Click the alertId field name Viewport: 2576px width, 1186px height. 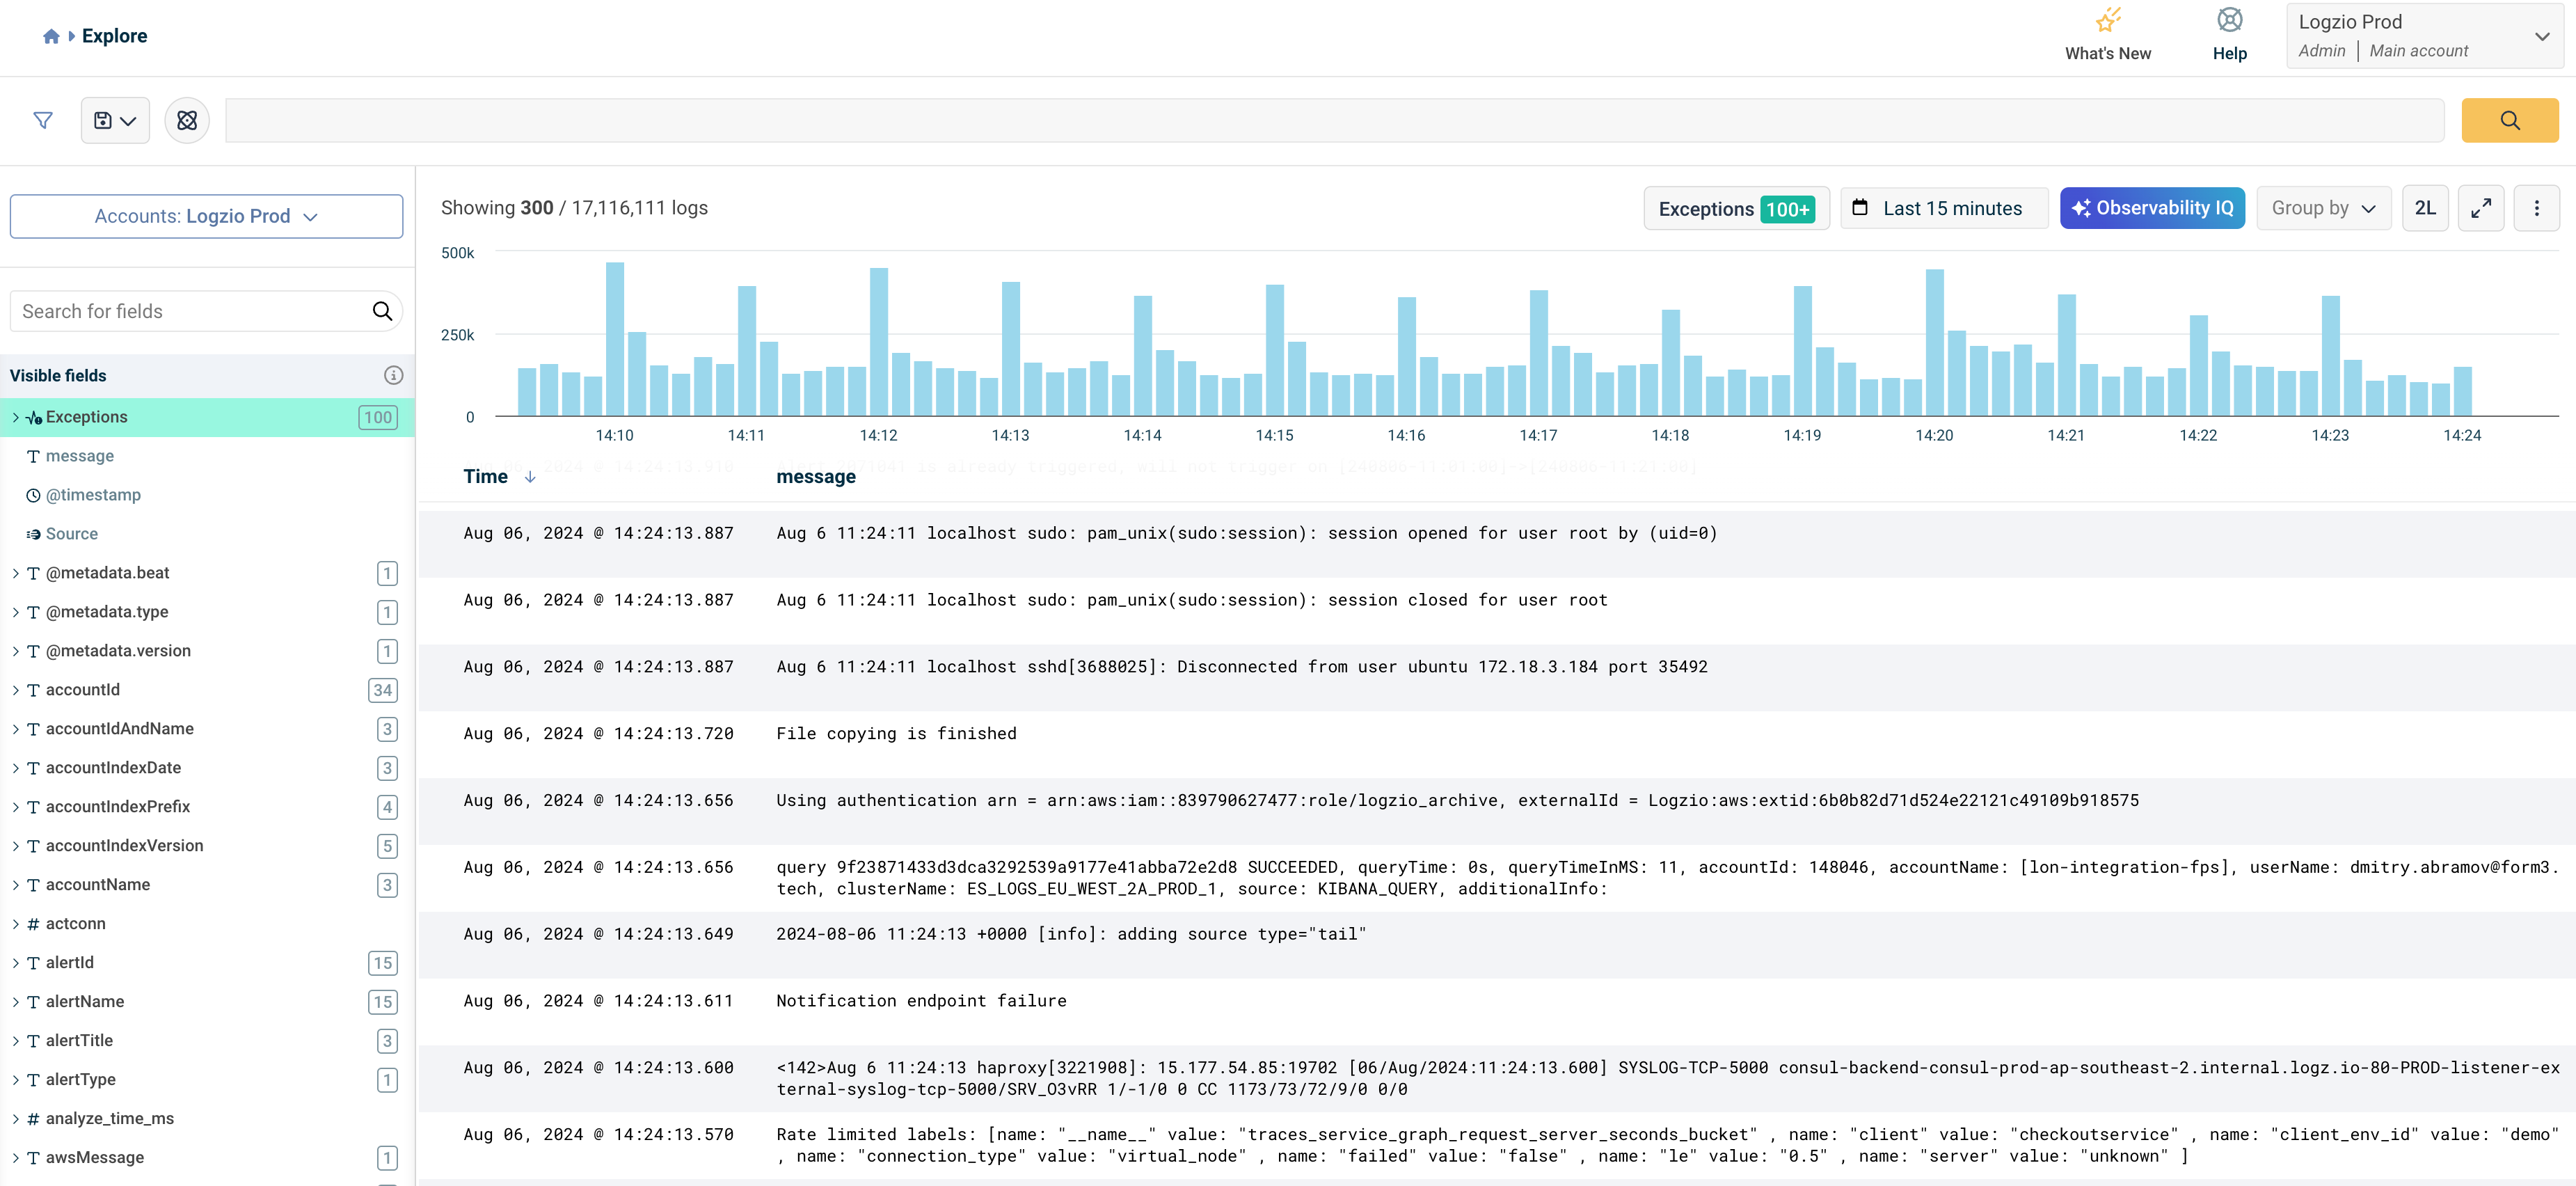(70, 963)
